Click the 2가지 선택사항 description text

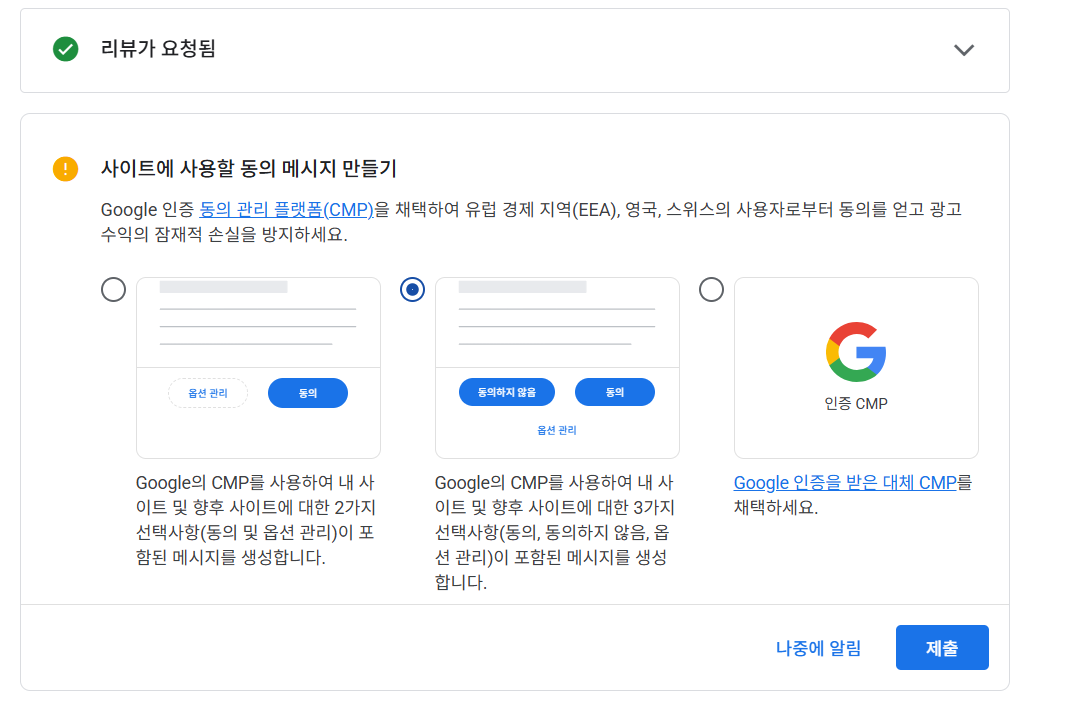point(256,520)
